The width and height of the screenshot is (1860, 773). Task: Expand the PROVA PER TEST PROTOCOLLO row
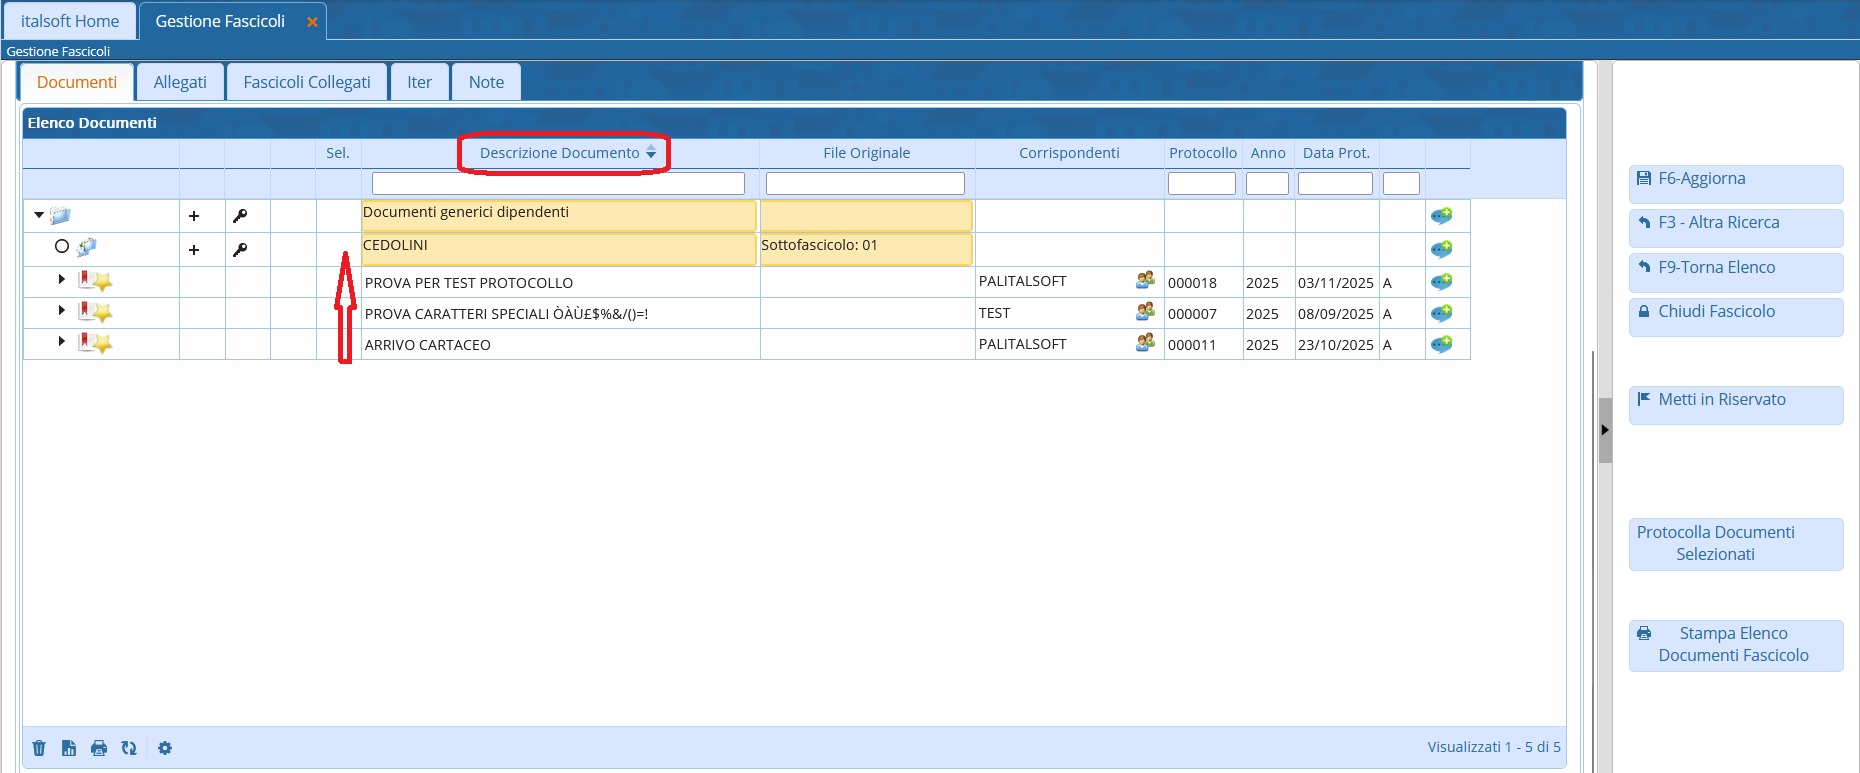tap(61, 280)
